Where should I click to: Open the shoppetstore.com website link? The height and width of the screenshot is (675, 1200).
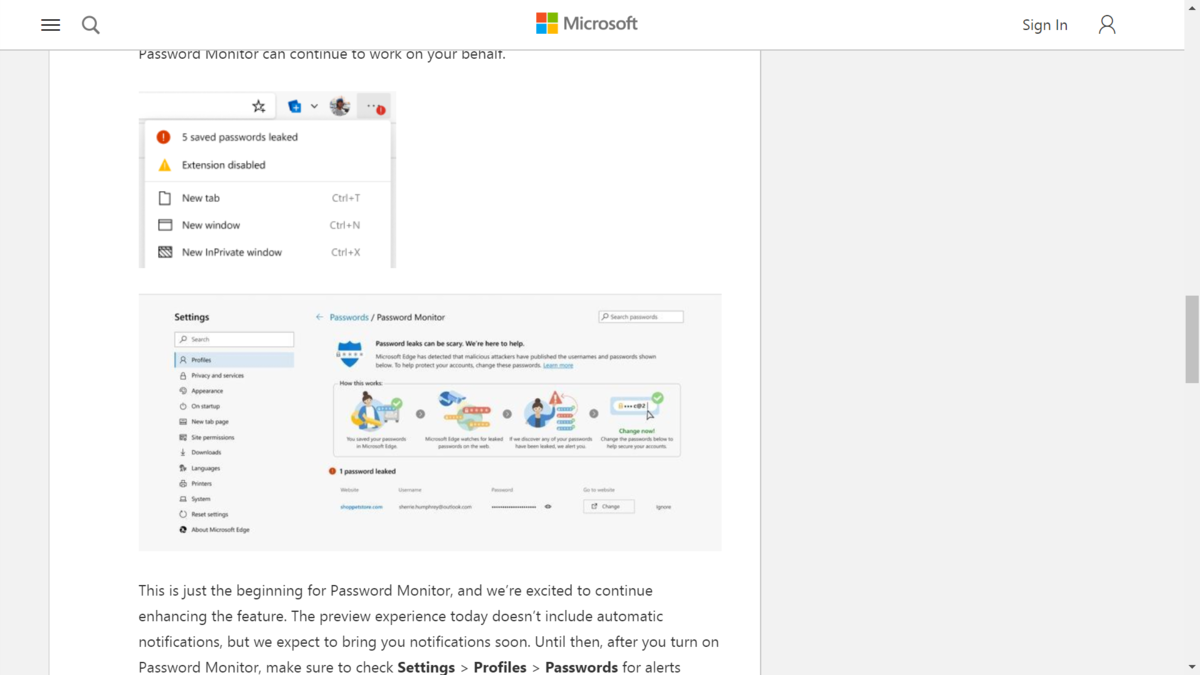click(x=361, y=507)
